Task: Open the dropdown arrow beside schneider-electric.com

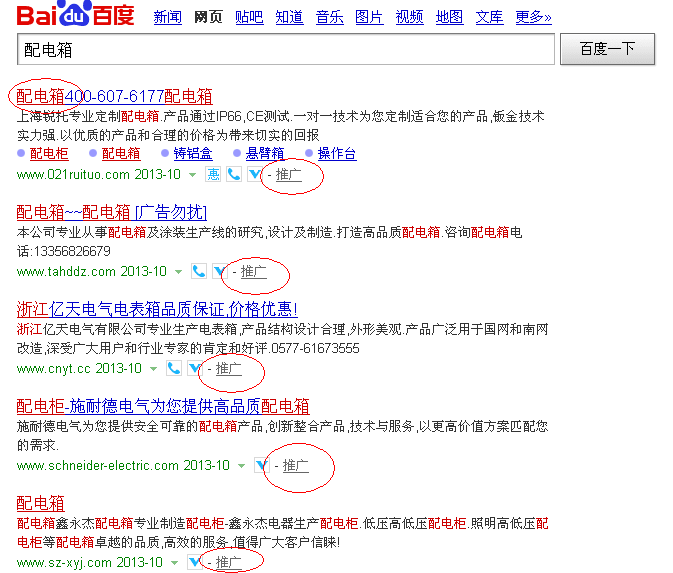Action: point(241,466)
